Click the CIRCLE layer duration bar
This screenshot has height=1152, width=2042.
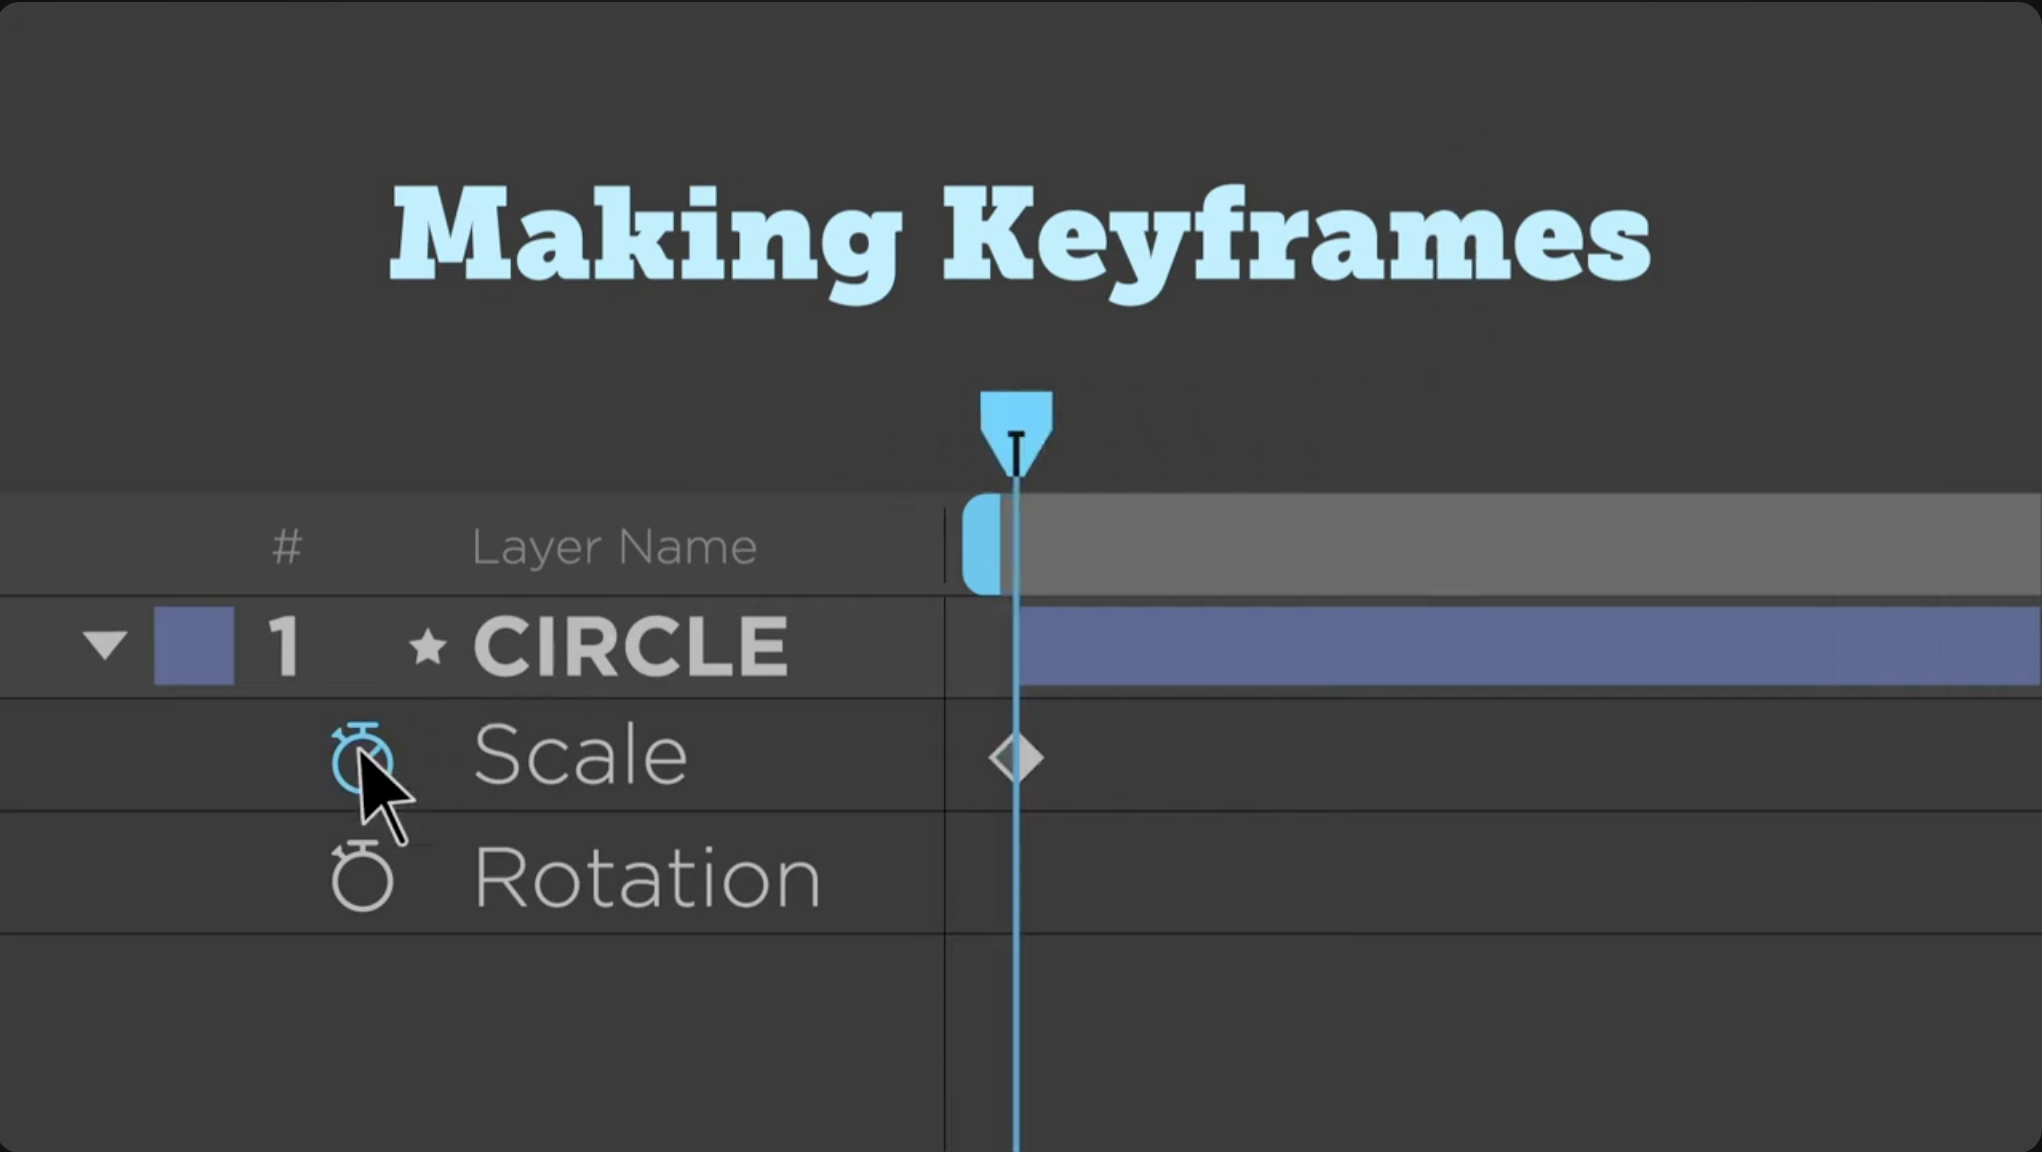(1500, 646)
